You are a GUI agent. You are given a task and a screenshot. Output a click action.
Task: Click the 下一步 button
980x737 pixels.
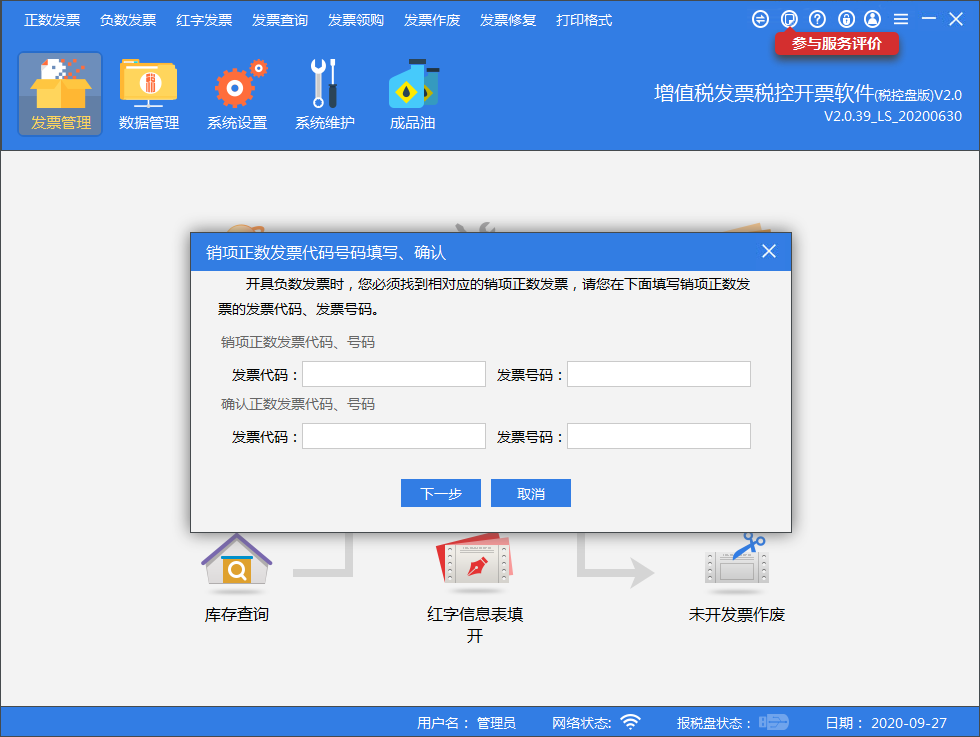[x=441, y=493]
